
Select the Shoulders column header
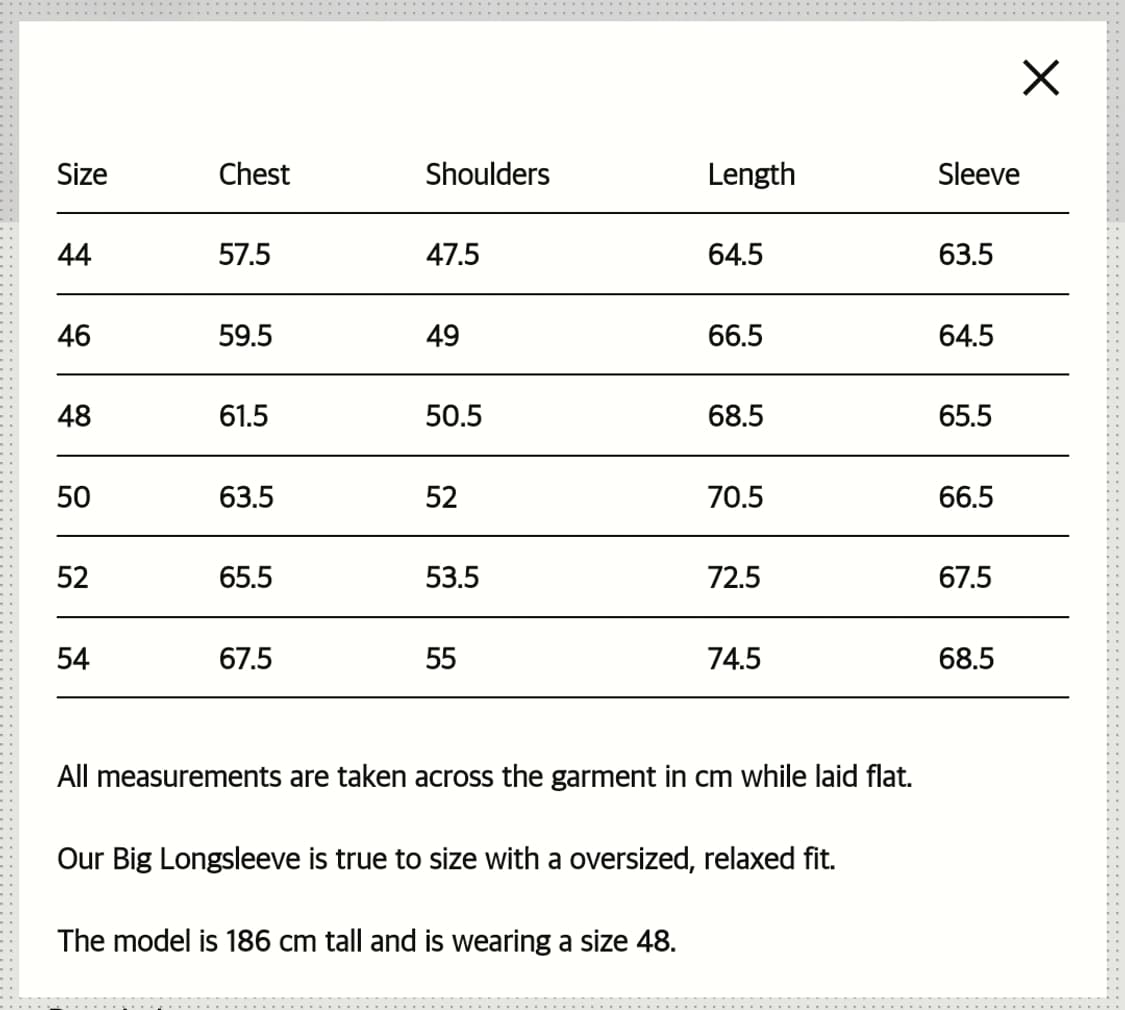tap(487, 174)
